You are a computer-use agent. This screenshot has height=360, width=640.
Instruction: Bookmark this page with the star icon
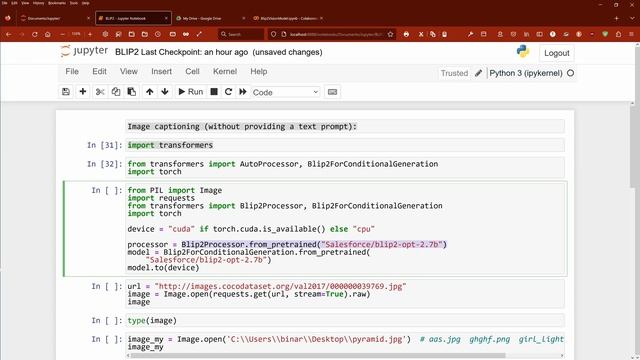[391, 34]
